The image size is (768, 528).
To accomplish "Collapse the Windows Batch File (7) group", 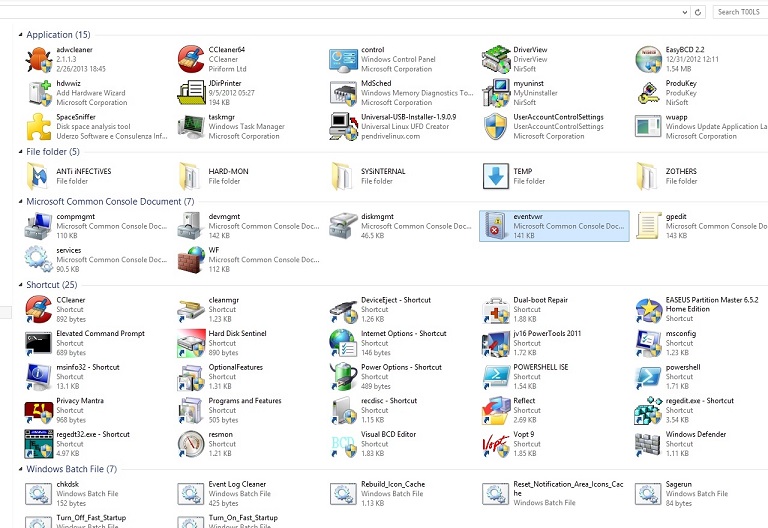I will (x=21, y=469).
